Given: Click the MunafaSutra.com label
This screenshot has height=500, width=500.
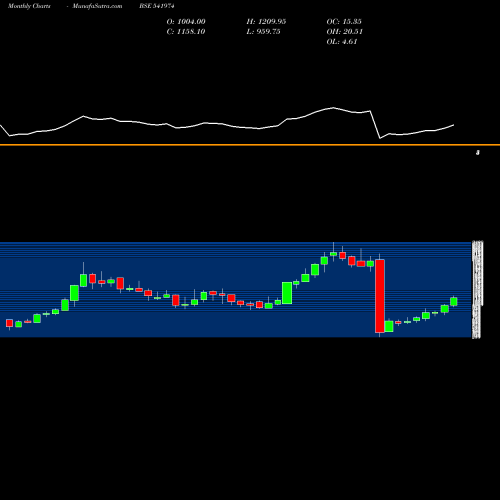Looking at the screenshot, I should pos(97,6).
